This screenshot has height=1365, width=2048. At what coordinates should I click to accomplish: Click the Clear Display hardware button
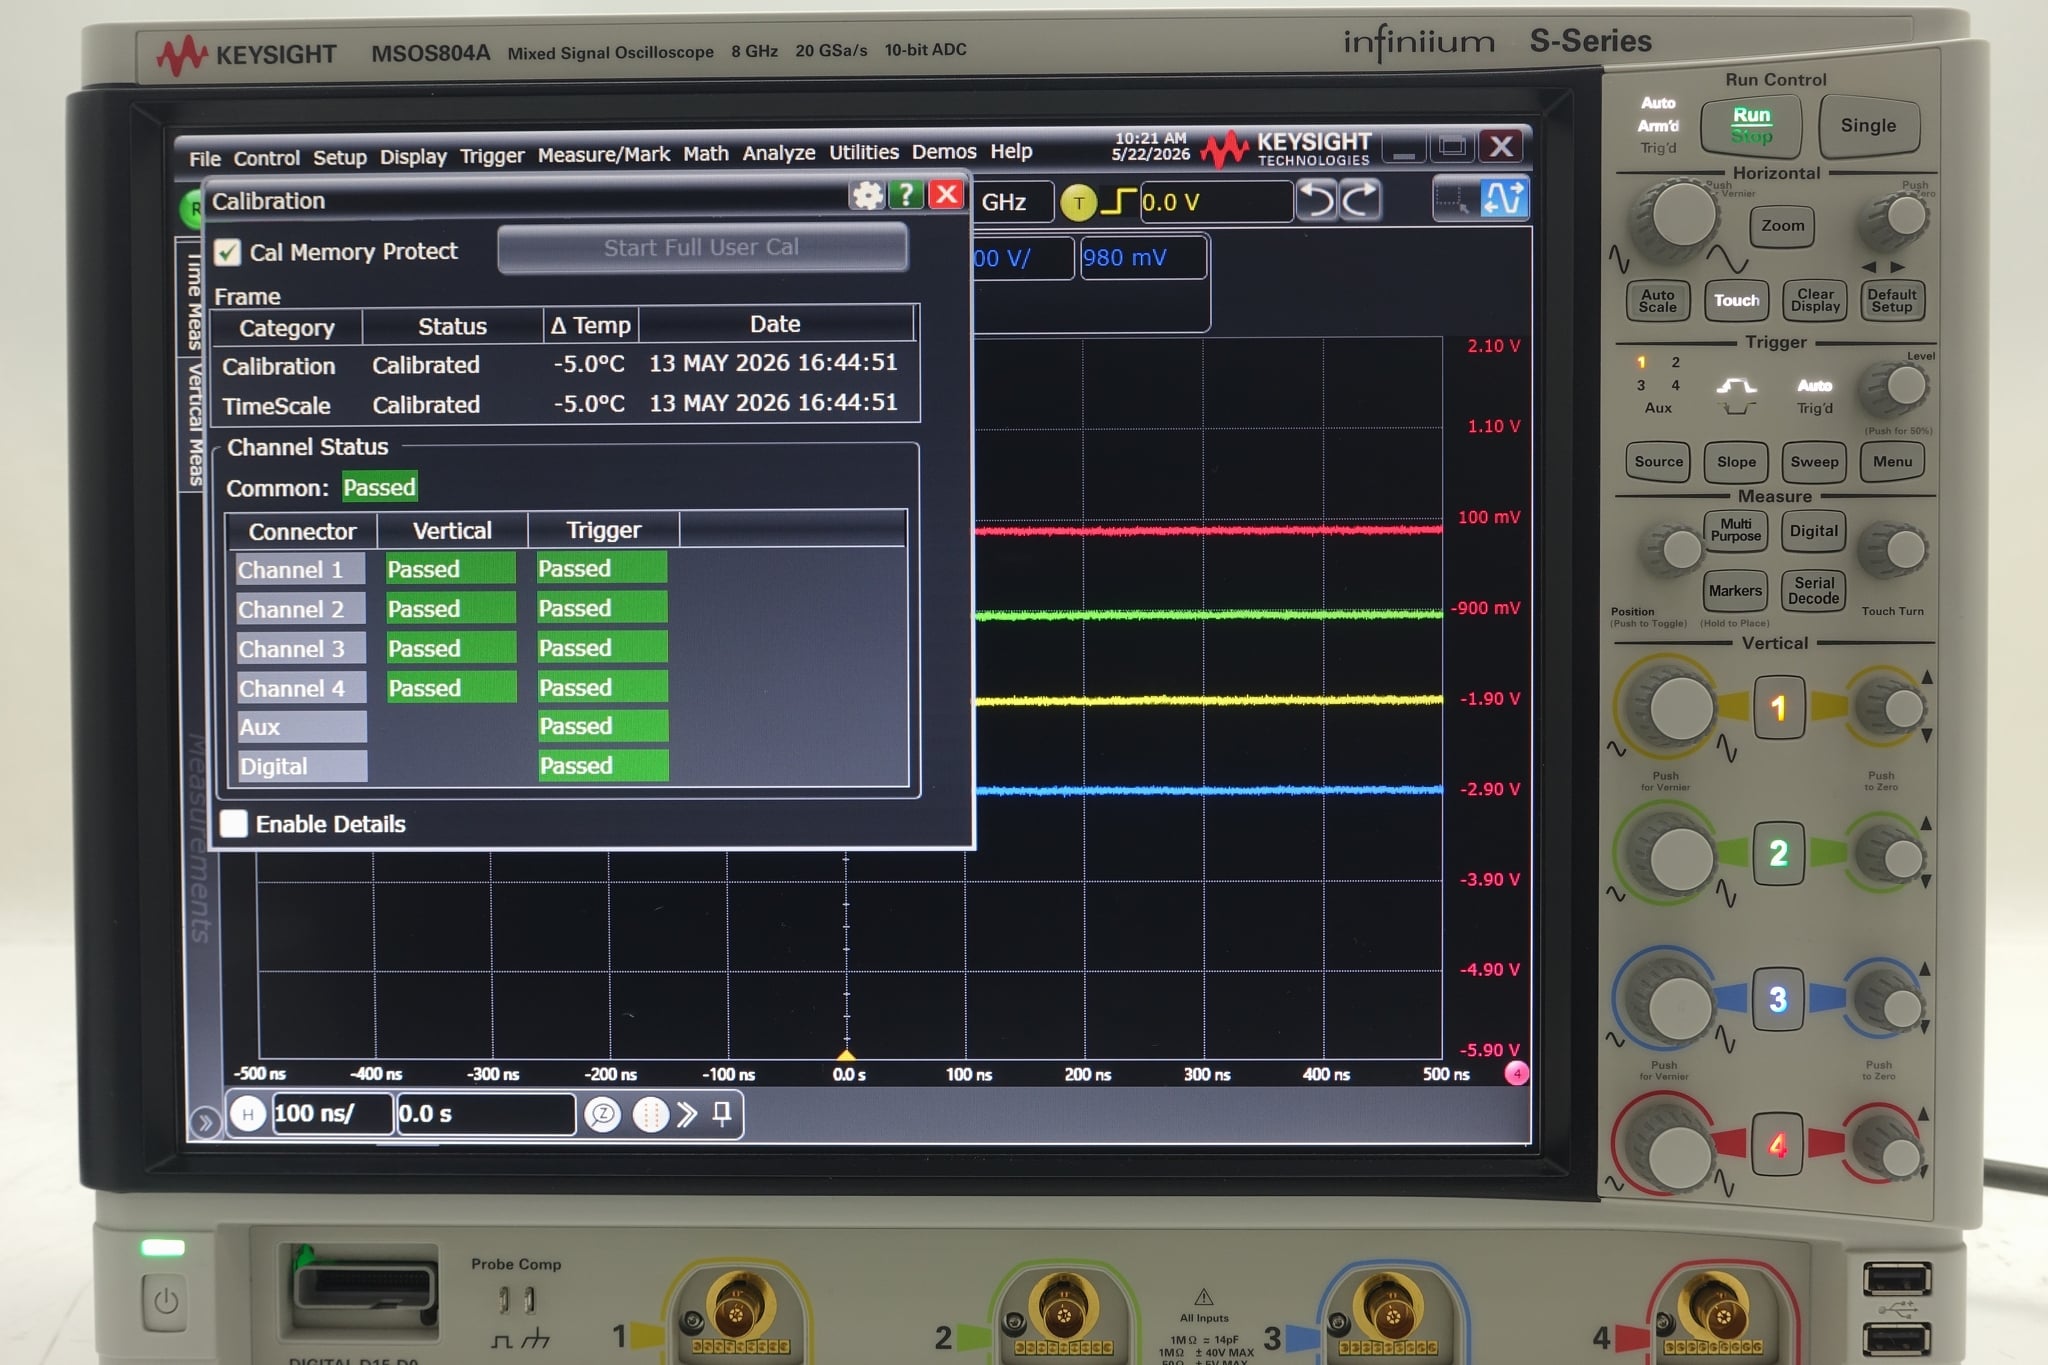[1815, 300]
